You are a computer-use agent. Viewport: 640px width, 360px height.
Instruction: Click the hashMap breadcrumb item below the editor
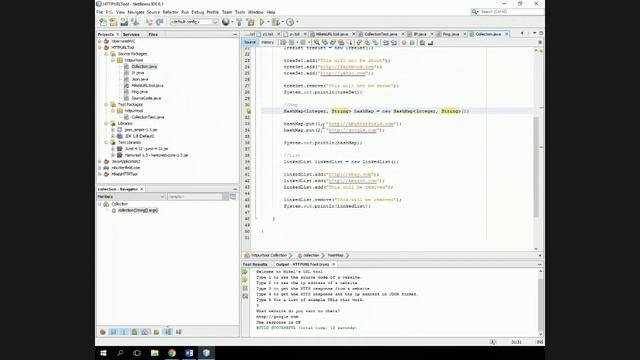(336, 256)
